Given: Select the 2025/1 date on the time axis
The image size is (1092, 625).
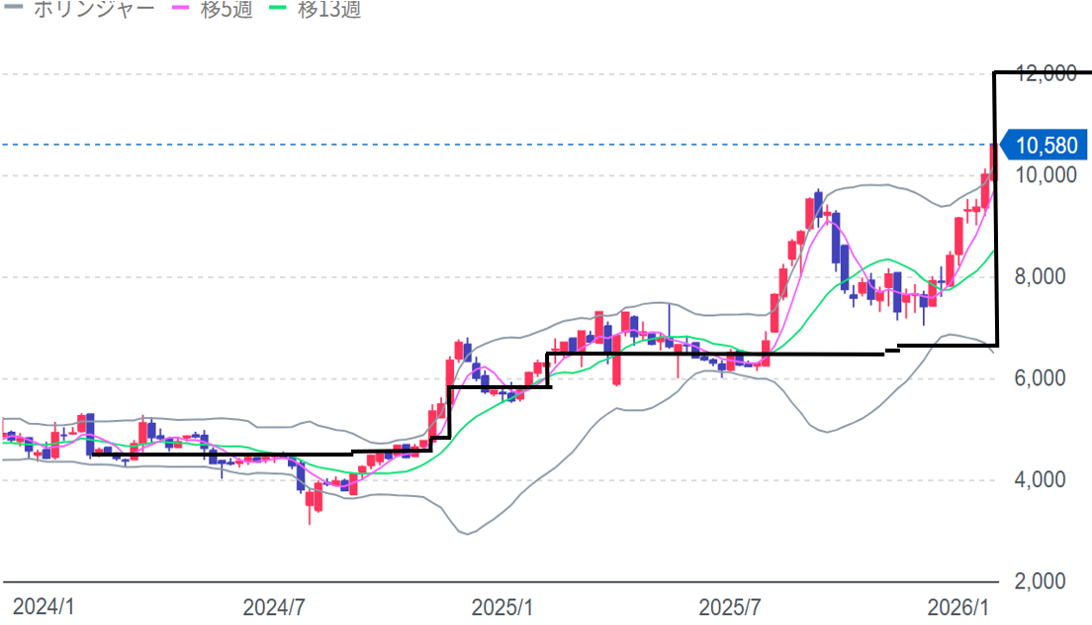Looking at the screenshot, I should (x=503, y=607).
